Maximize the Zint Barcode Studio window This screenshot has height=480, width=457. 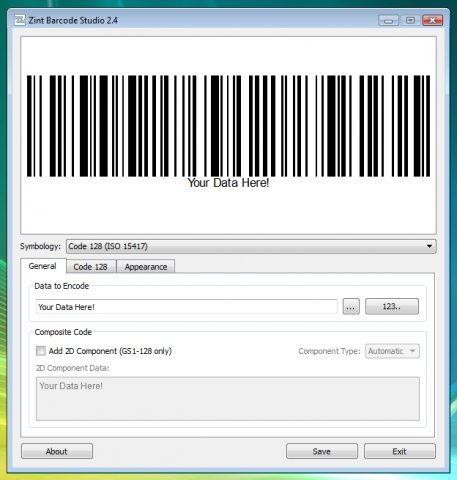410,21
